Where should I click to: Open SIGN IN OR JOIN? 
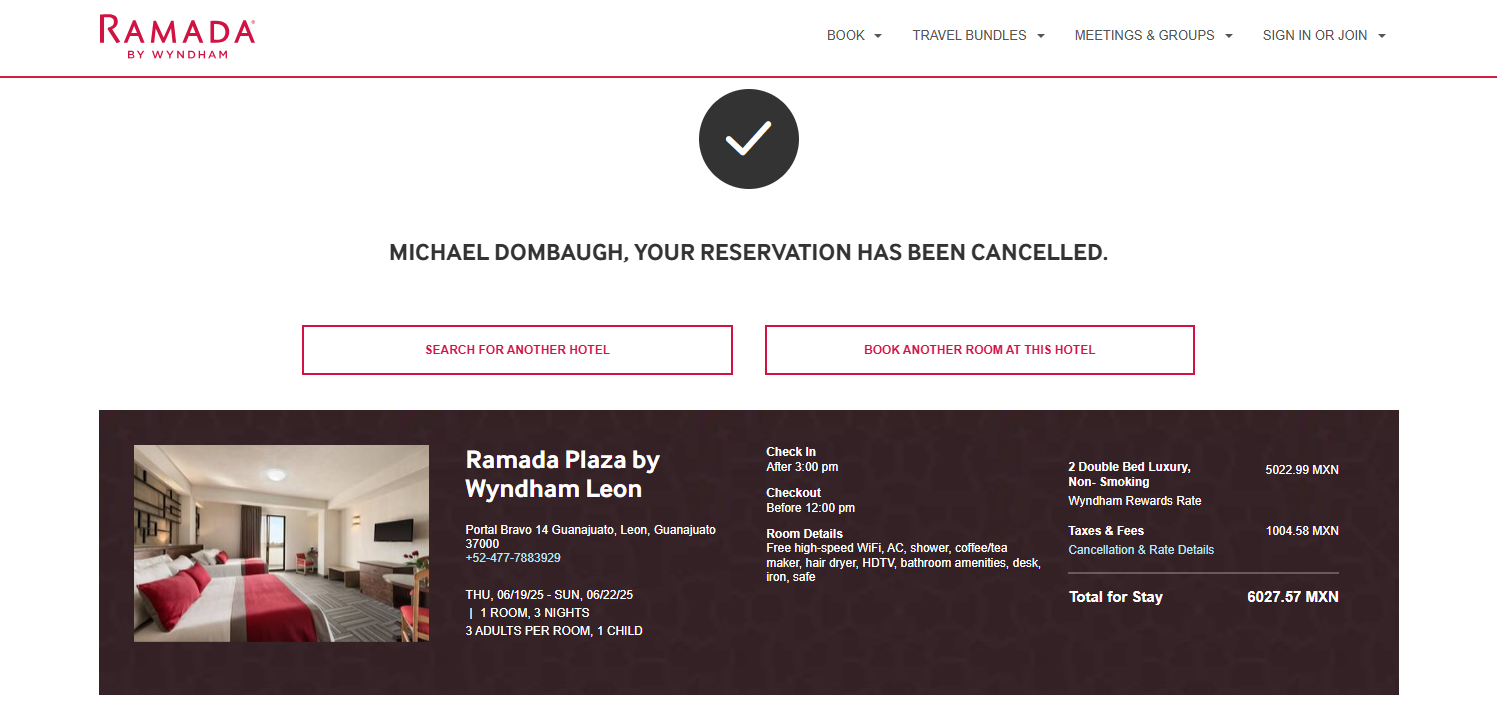coord(1315,35)
